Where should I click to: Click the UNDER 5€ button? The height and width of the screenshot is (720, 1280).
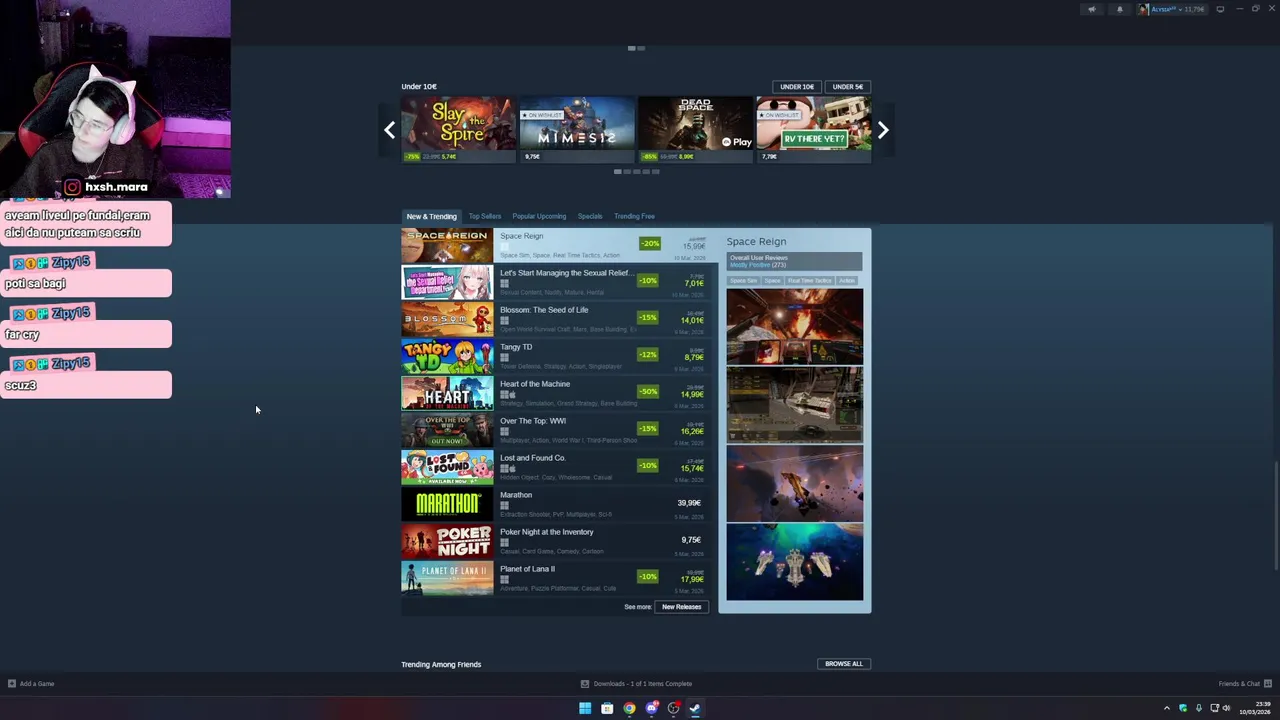(847, 87)
